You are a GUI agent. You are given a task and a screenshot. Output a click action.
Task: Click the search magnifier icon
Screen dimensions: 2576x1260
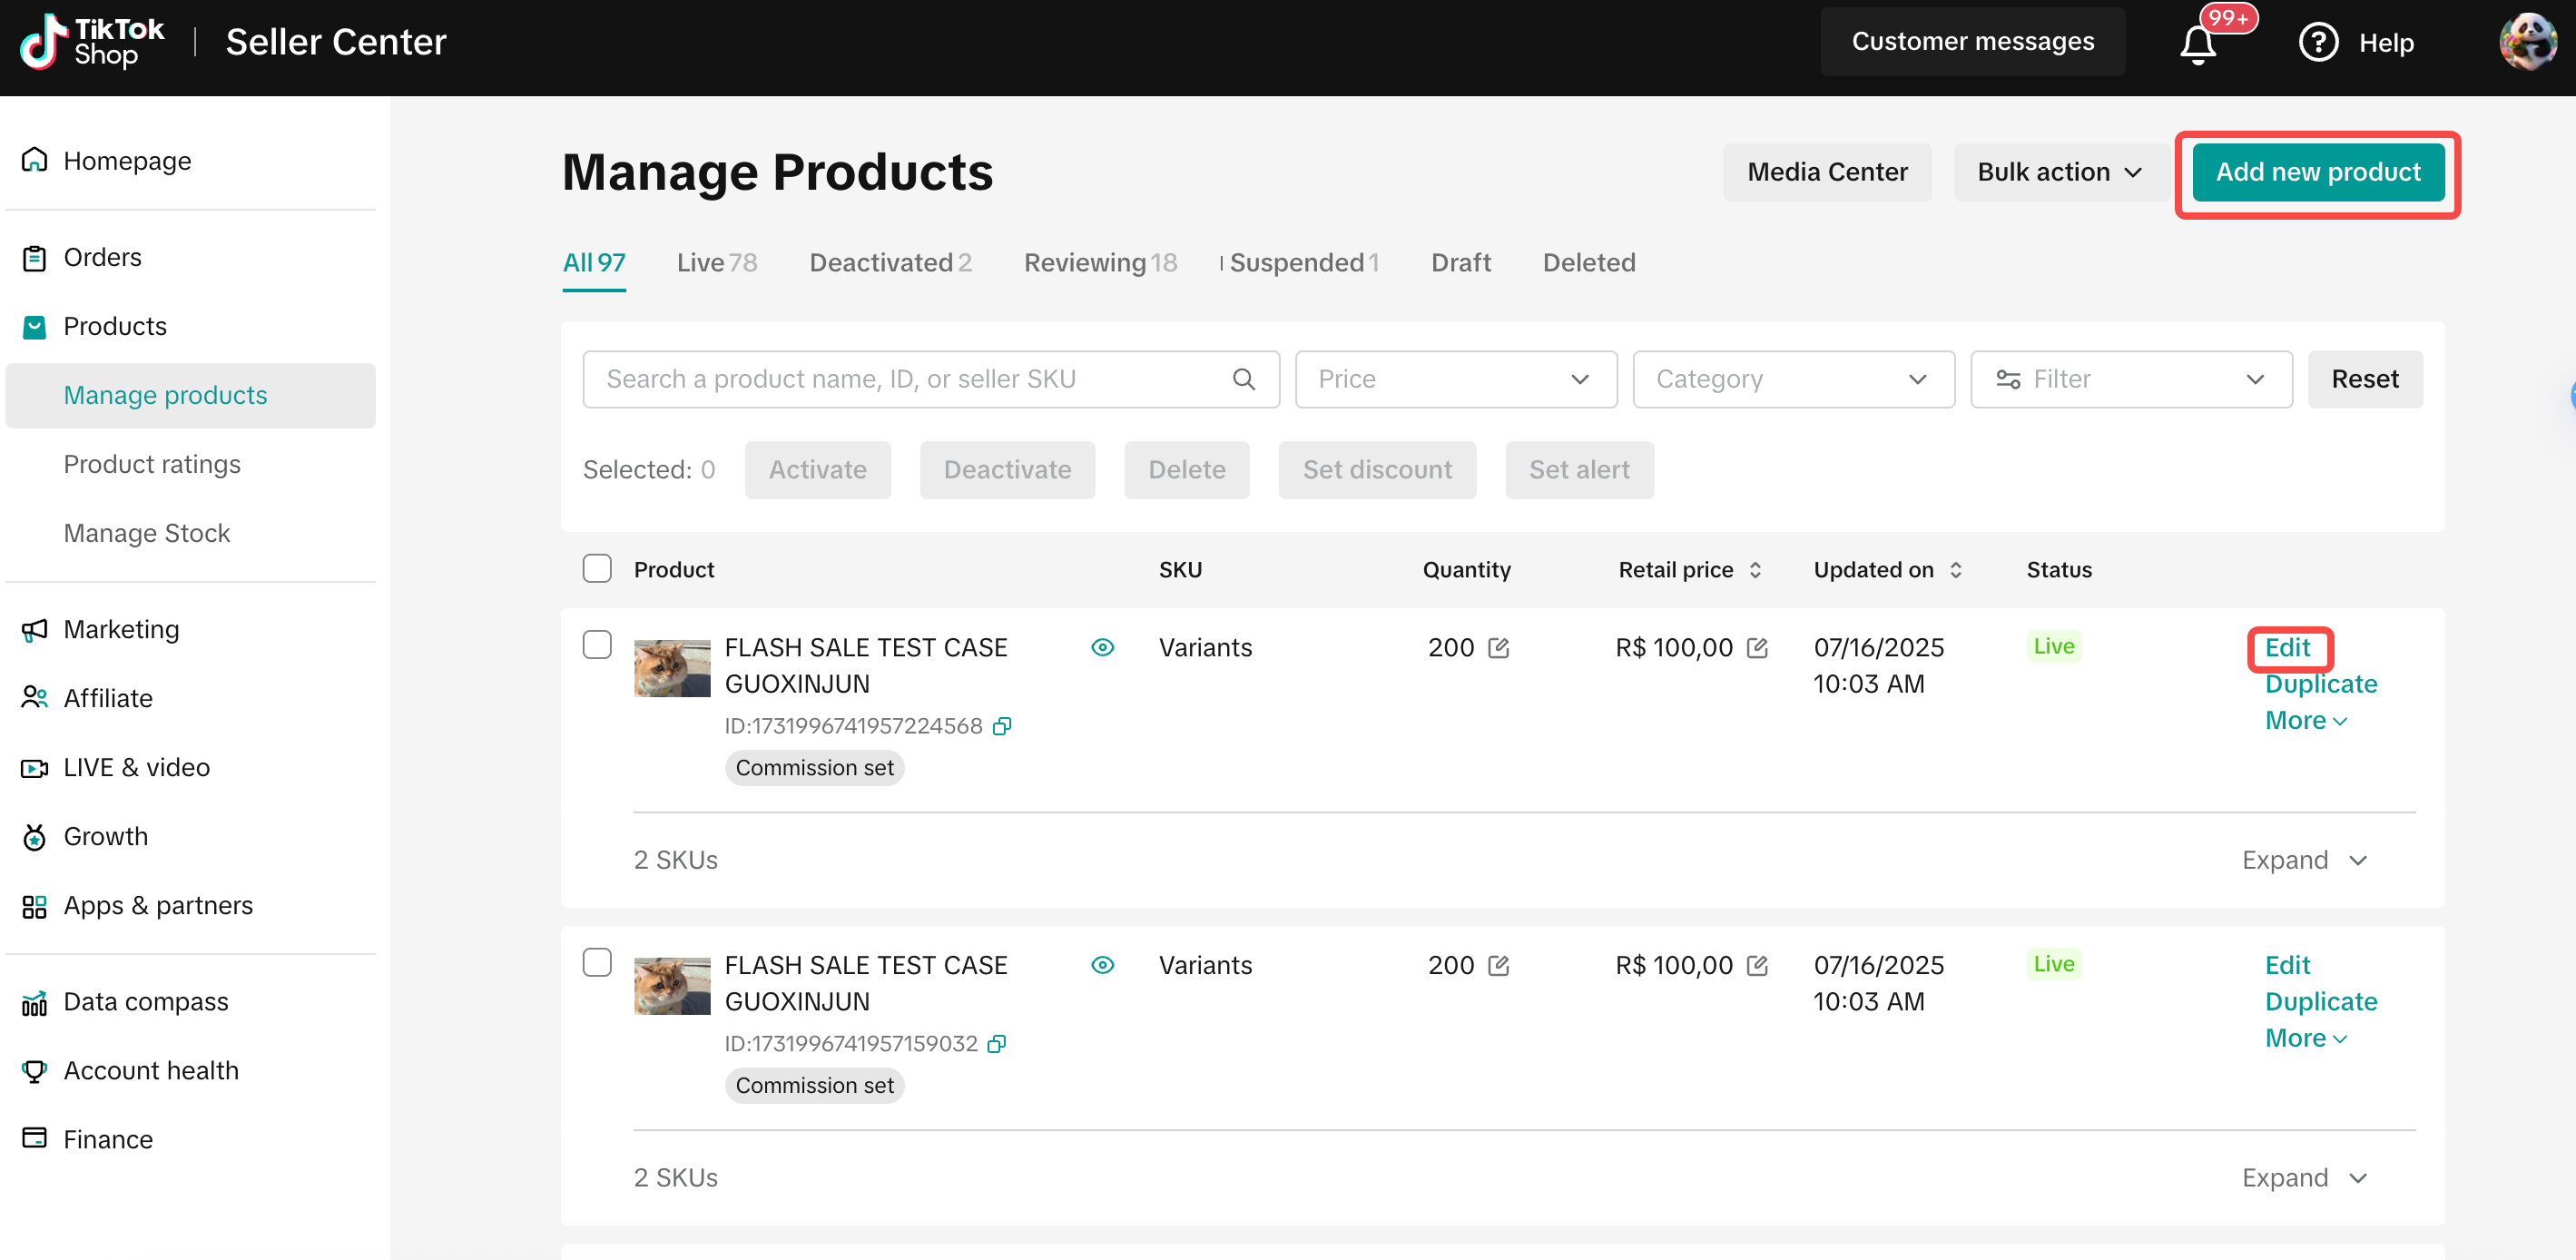(x=1243, y=379)
